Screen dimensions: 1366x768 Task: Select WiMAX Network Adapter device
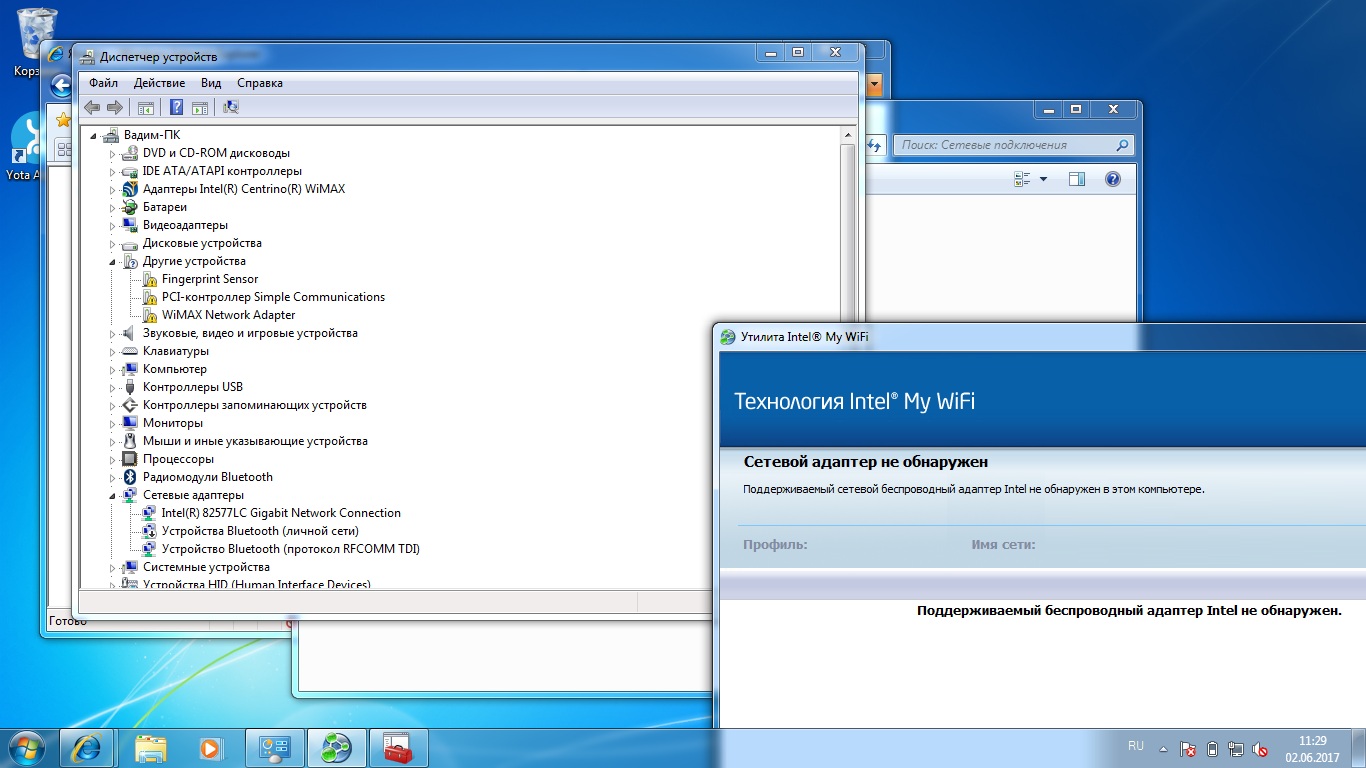pyautogui.click(x=228, y=315)
